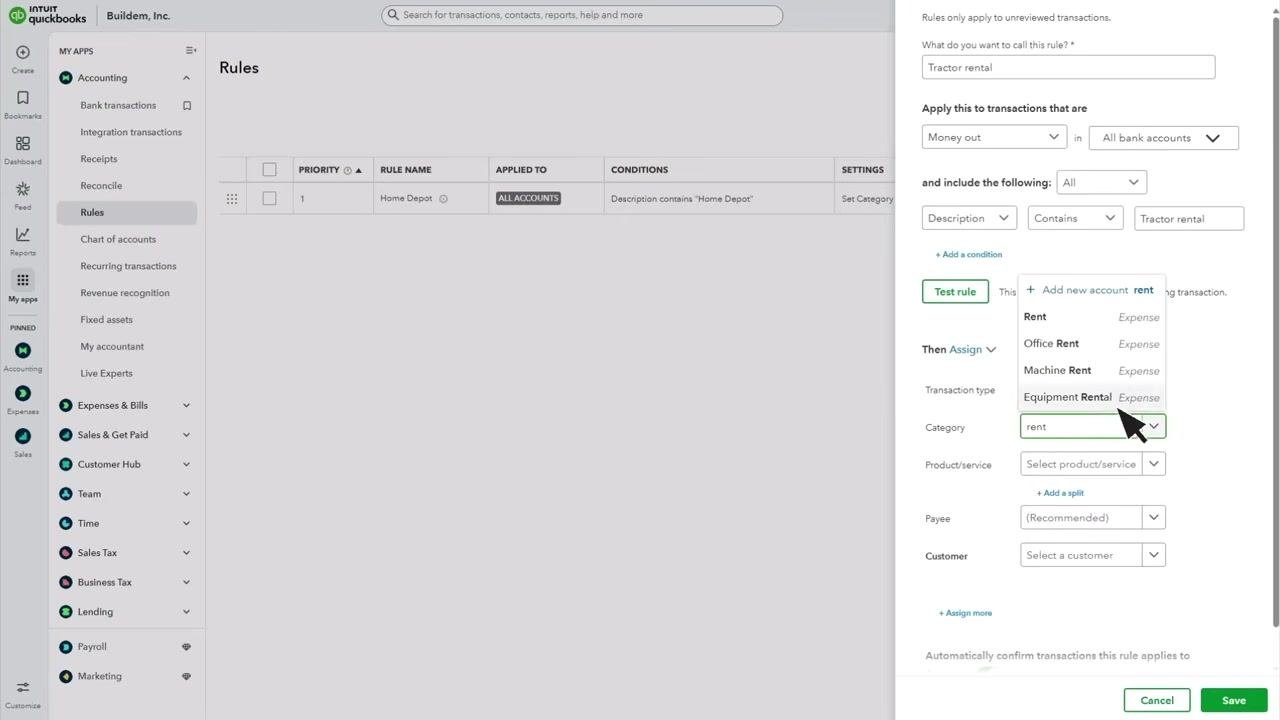Open the include All/Any dropdown
This screenshot has height=720, width=1280.
click(1101, 182)
